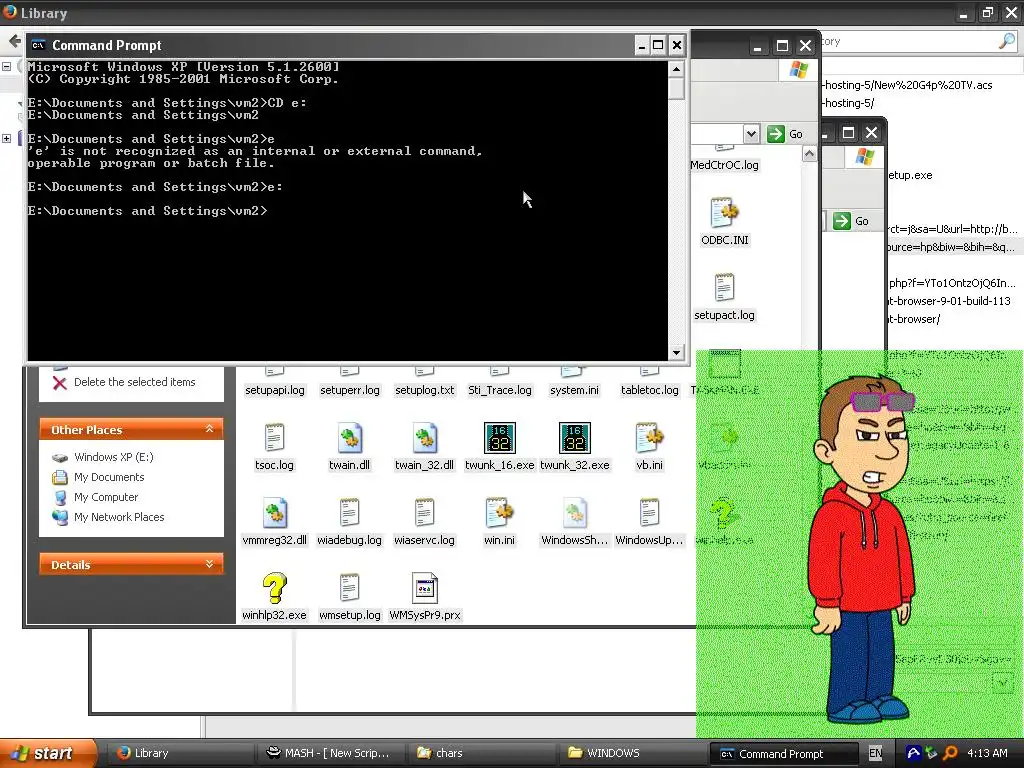Select the setupact.log file icon
1024x768 pixels.
coord(724,287)
